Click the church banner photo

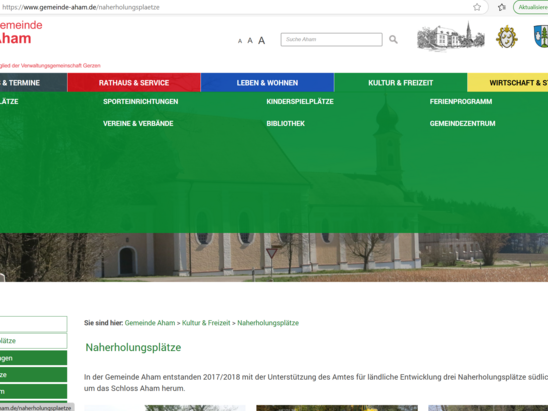click(274, 258)
